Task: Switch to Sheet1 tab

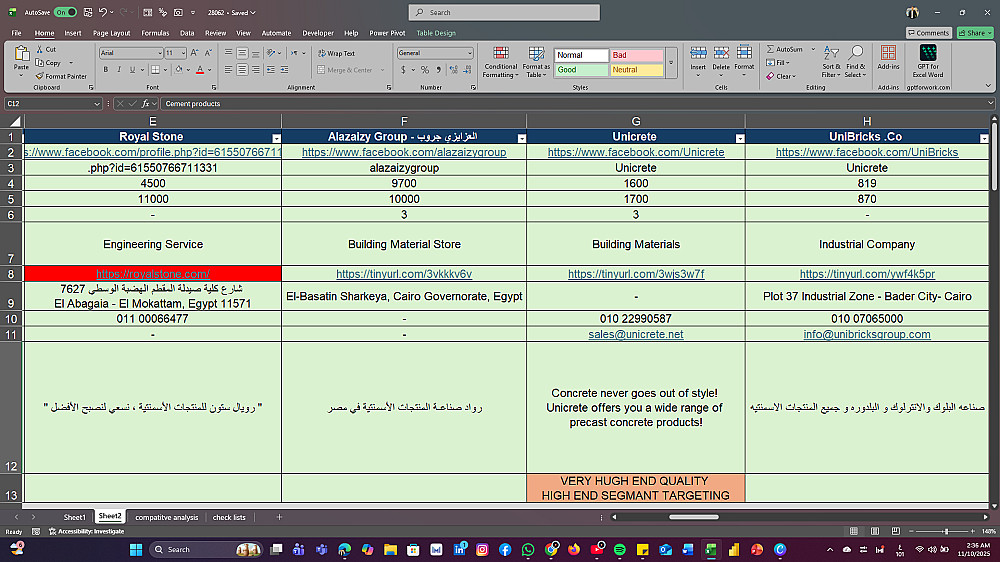Action: 74,517
